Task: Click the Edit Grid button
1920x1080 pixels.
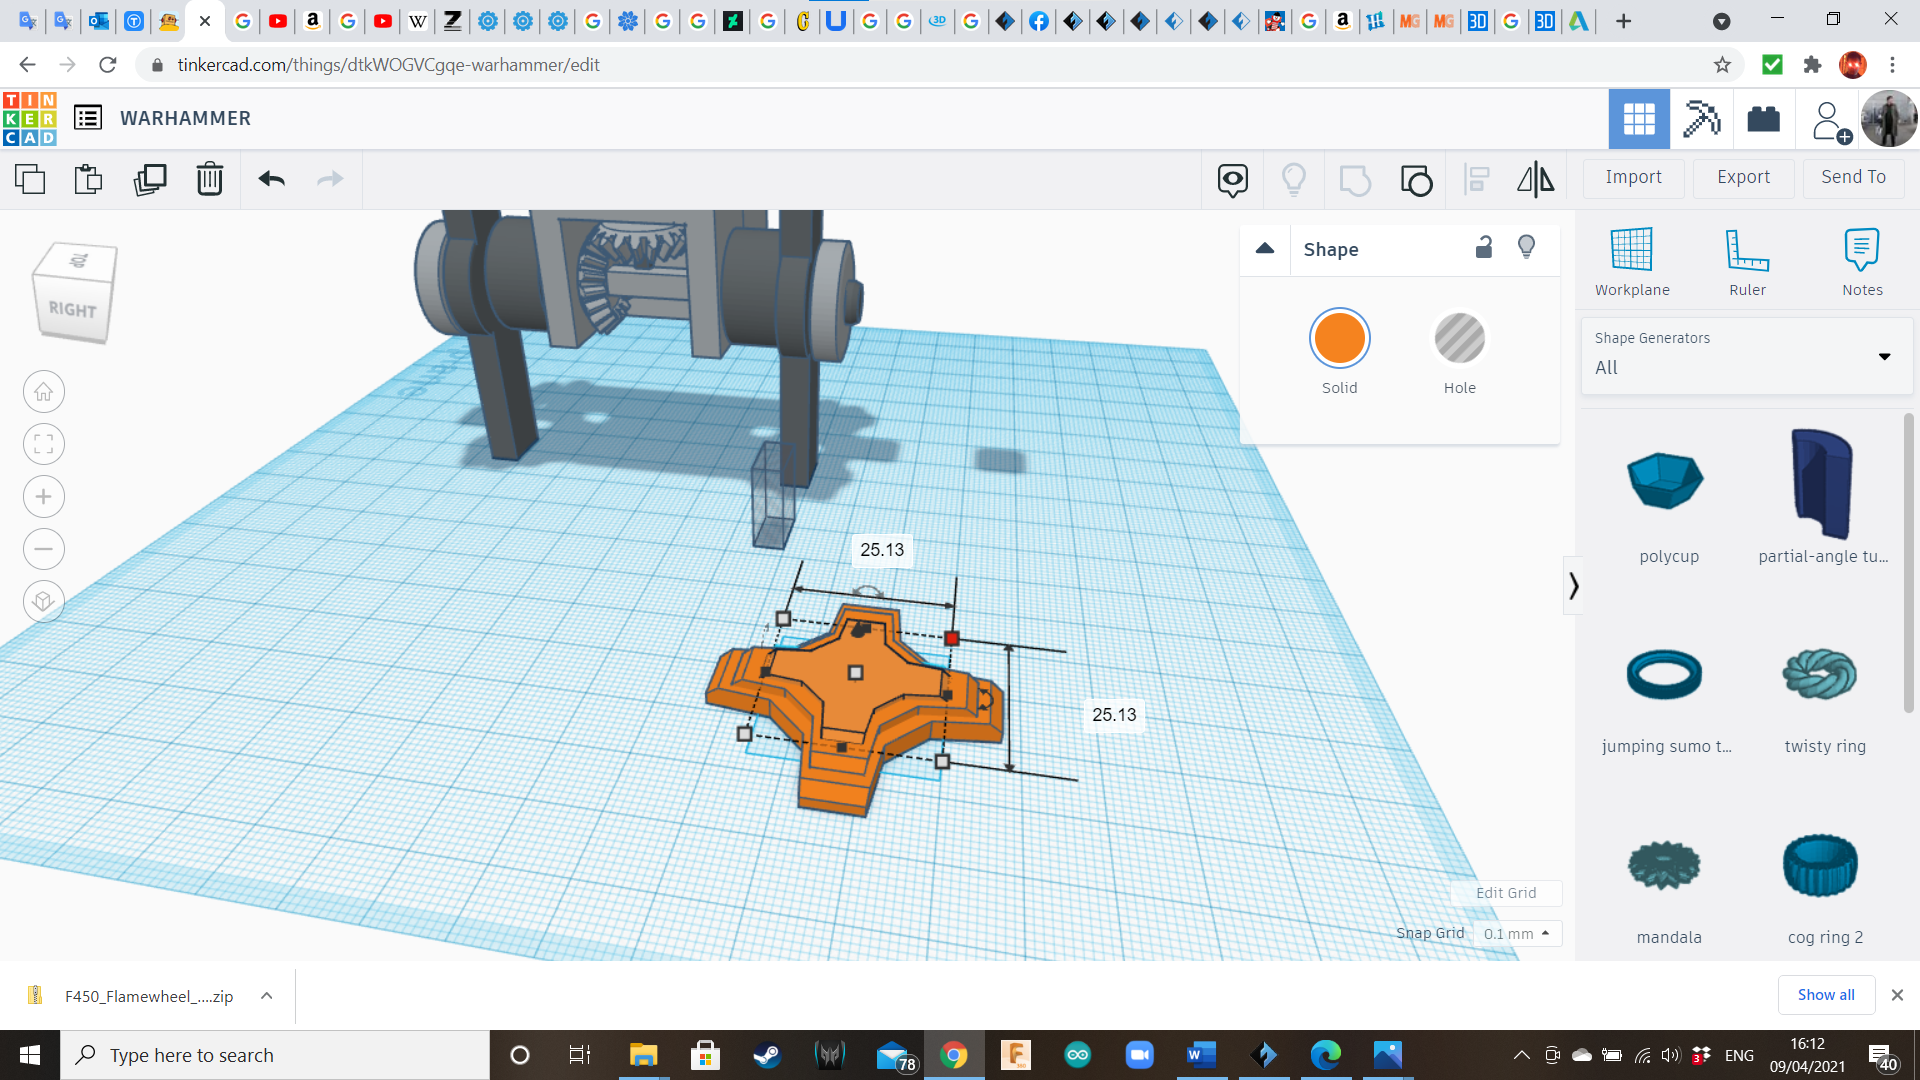Action: [1505, 893]
